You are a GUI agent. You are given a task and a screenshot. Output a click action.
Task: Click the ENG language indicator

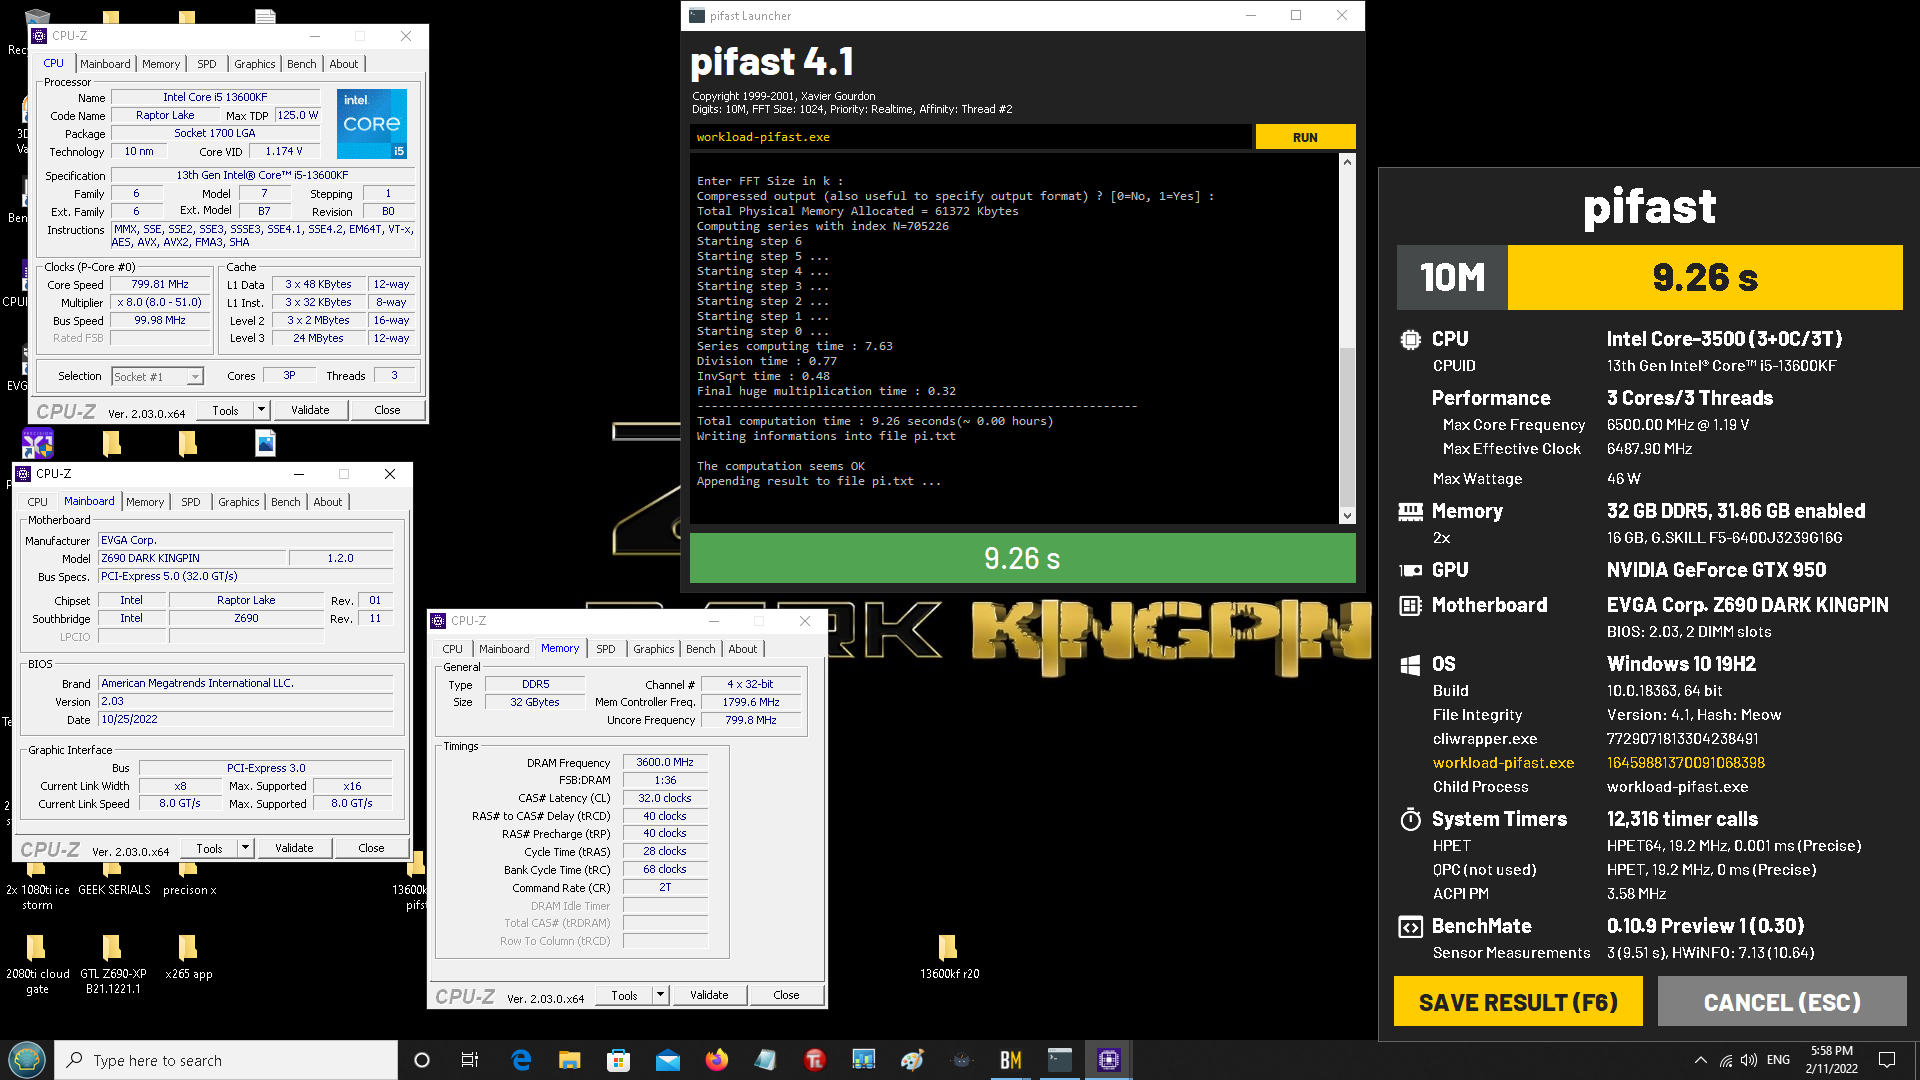click(1778, 1060)
